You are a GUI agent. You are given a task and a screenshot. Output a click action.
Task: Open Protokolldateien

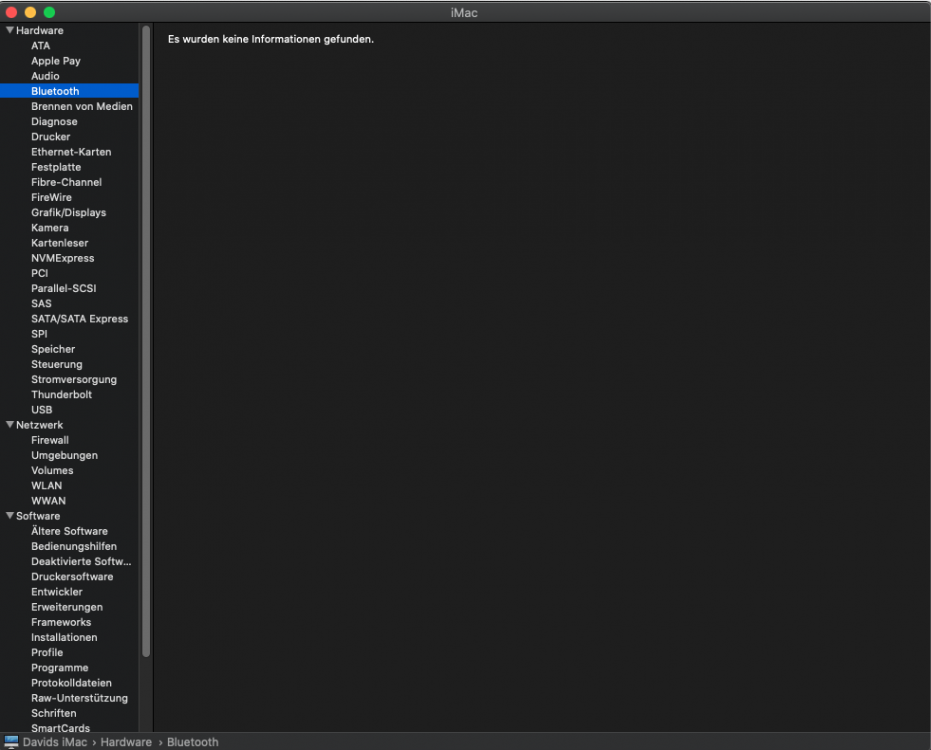[x=71, y=683]
